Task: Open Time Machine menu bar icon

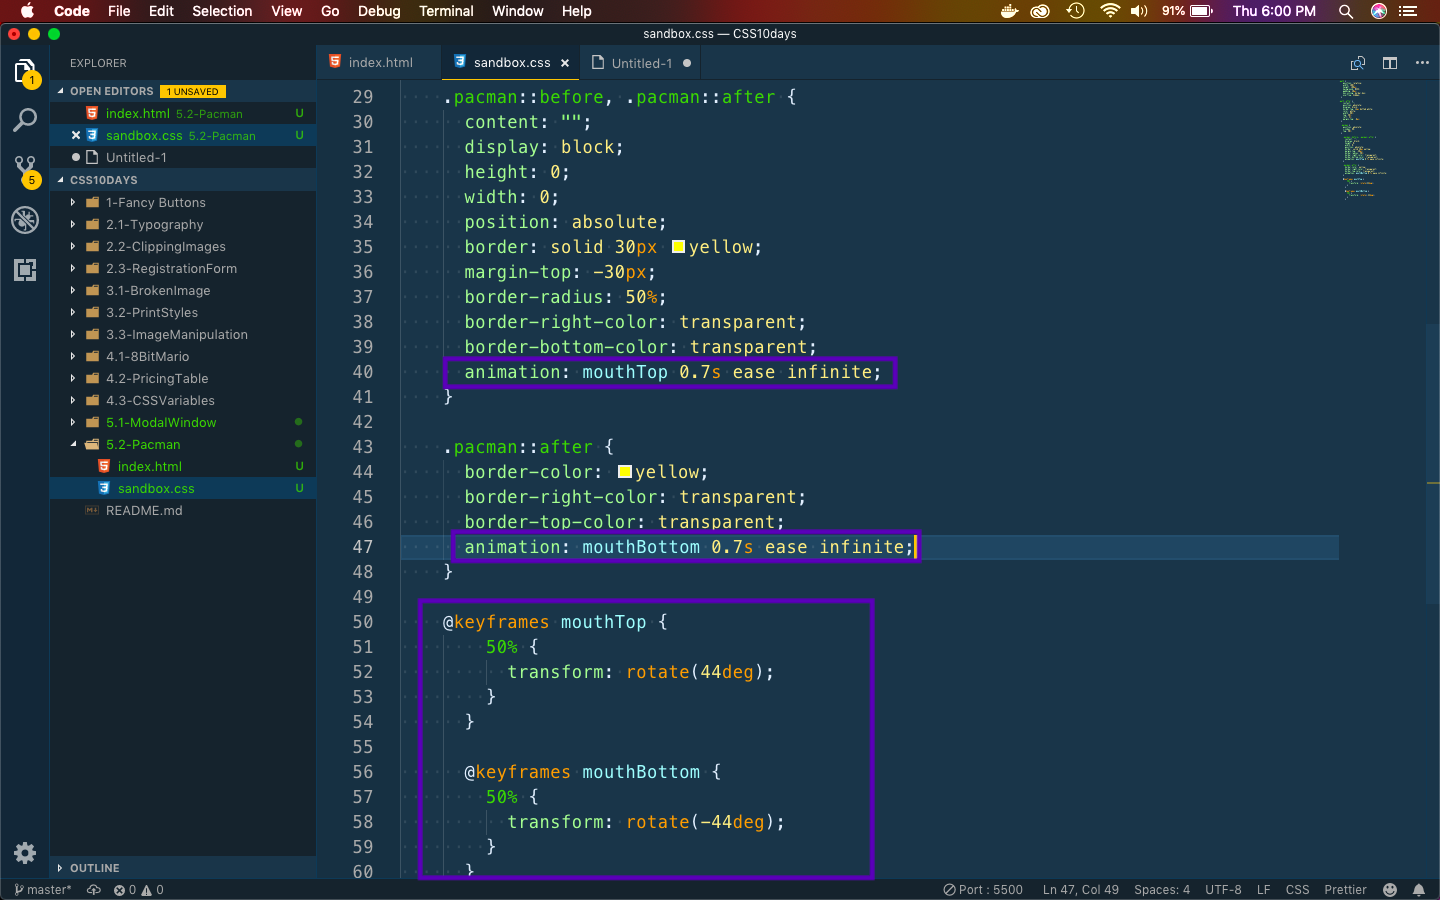Action: click(1076, 11)
